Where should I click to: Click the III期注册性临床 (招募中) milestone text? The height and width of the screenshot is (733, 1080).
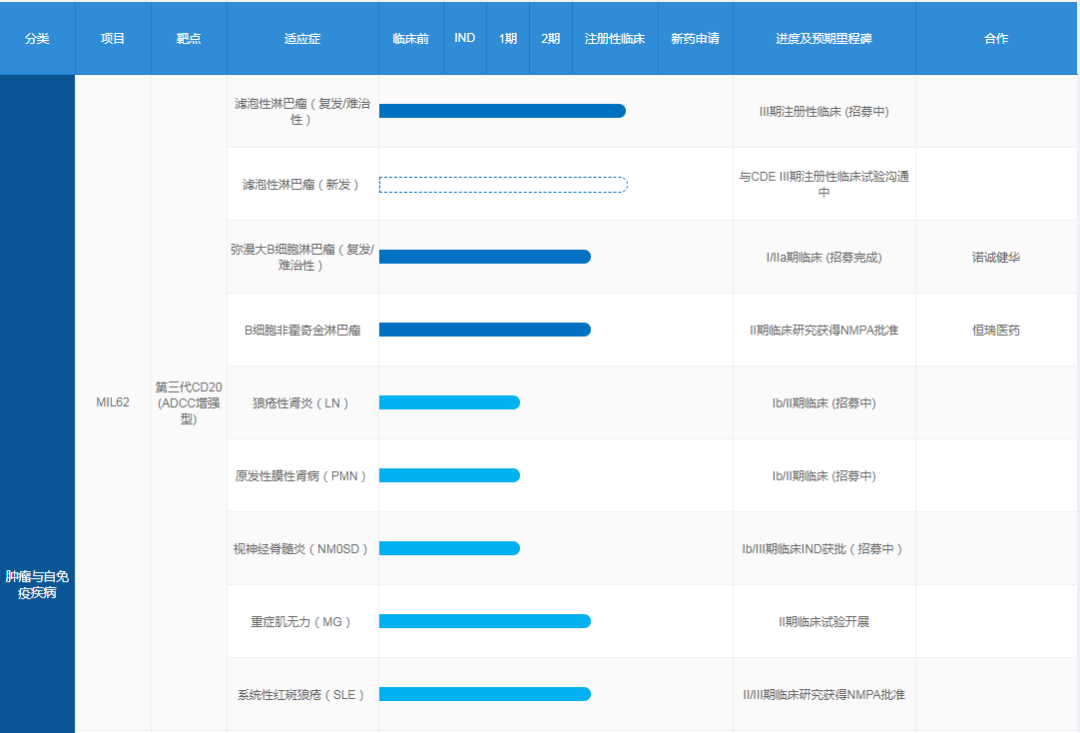click(823, 112)
